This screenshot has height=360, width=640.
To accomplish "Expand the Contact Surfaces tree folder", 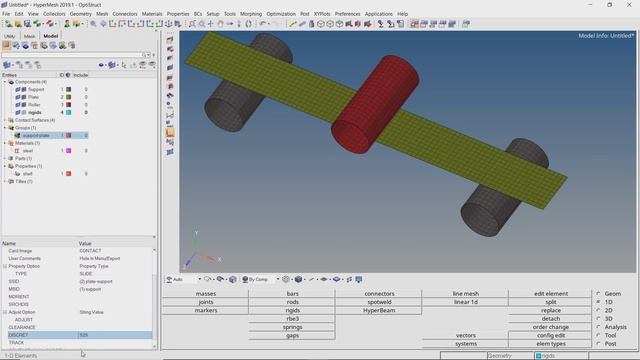I will (5, 120).
